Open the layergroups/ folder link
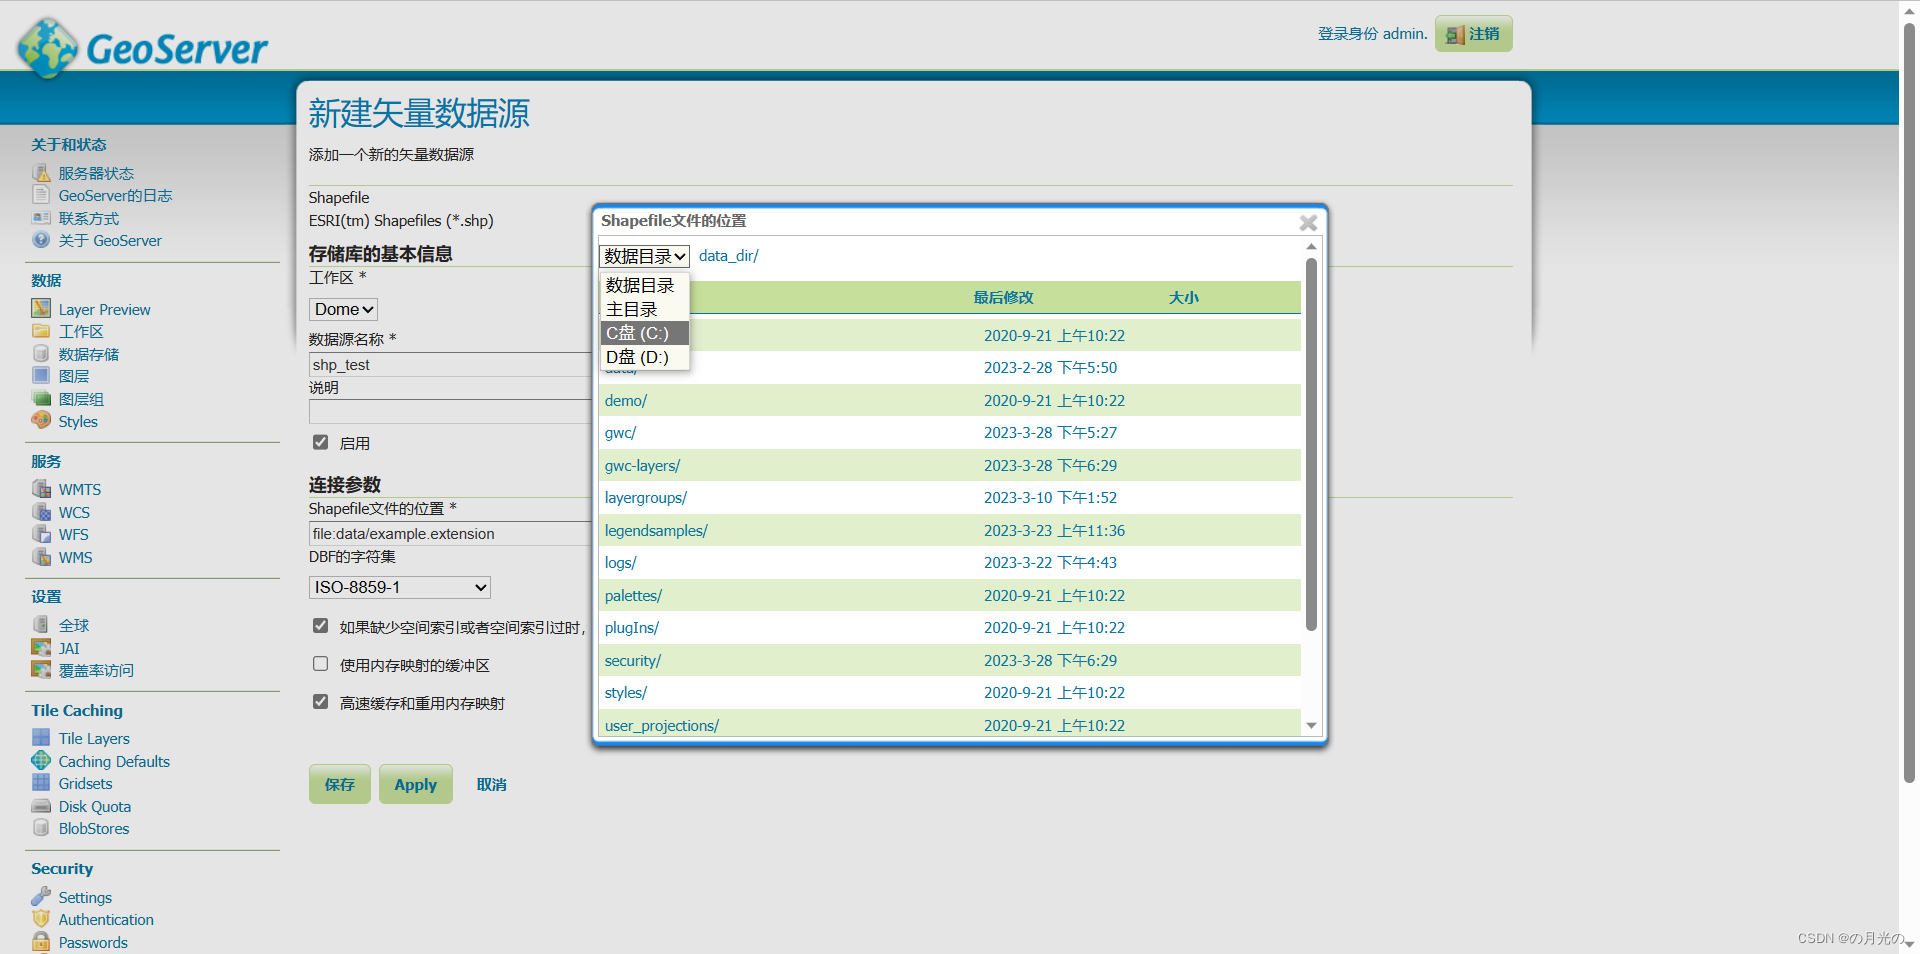The width and height of the screenshot is (1920, 954). coord(646,497)
